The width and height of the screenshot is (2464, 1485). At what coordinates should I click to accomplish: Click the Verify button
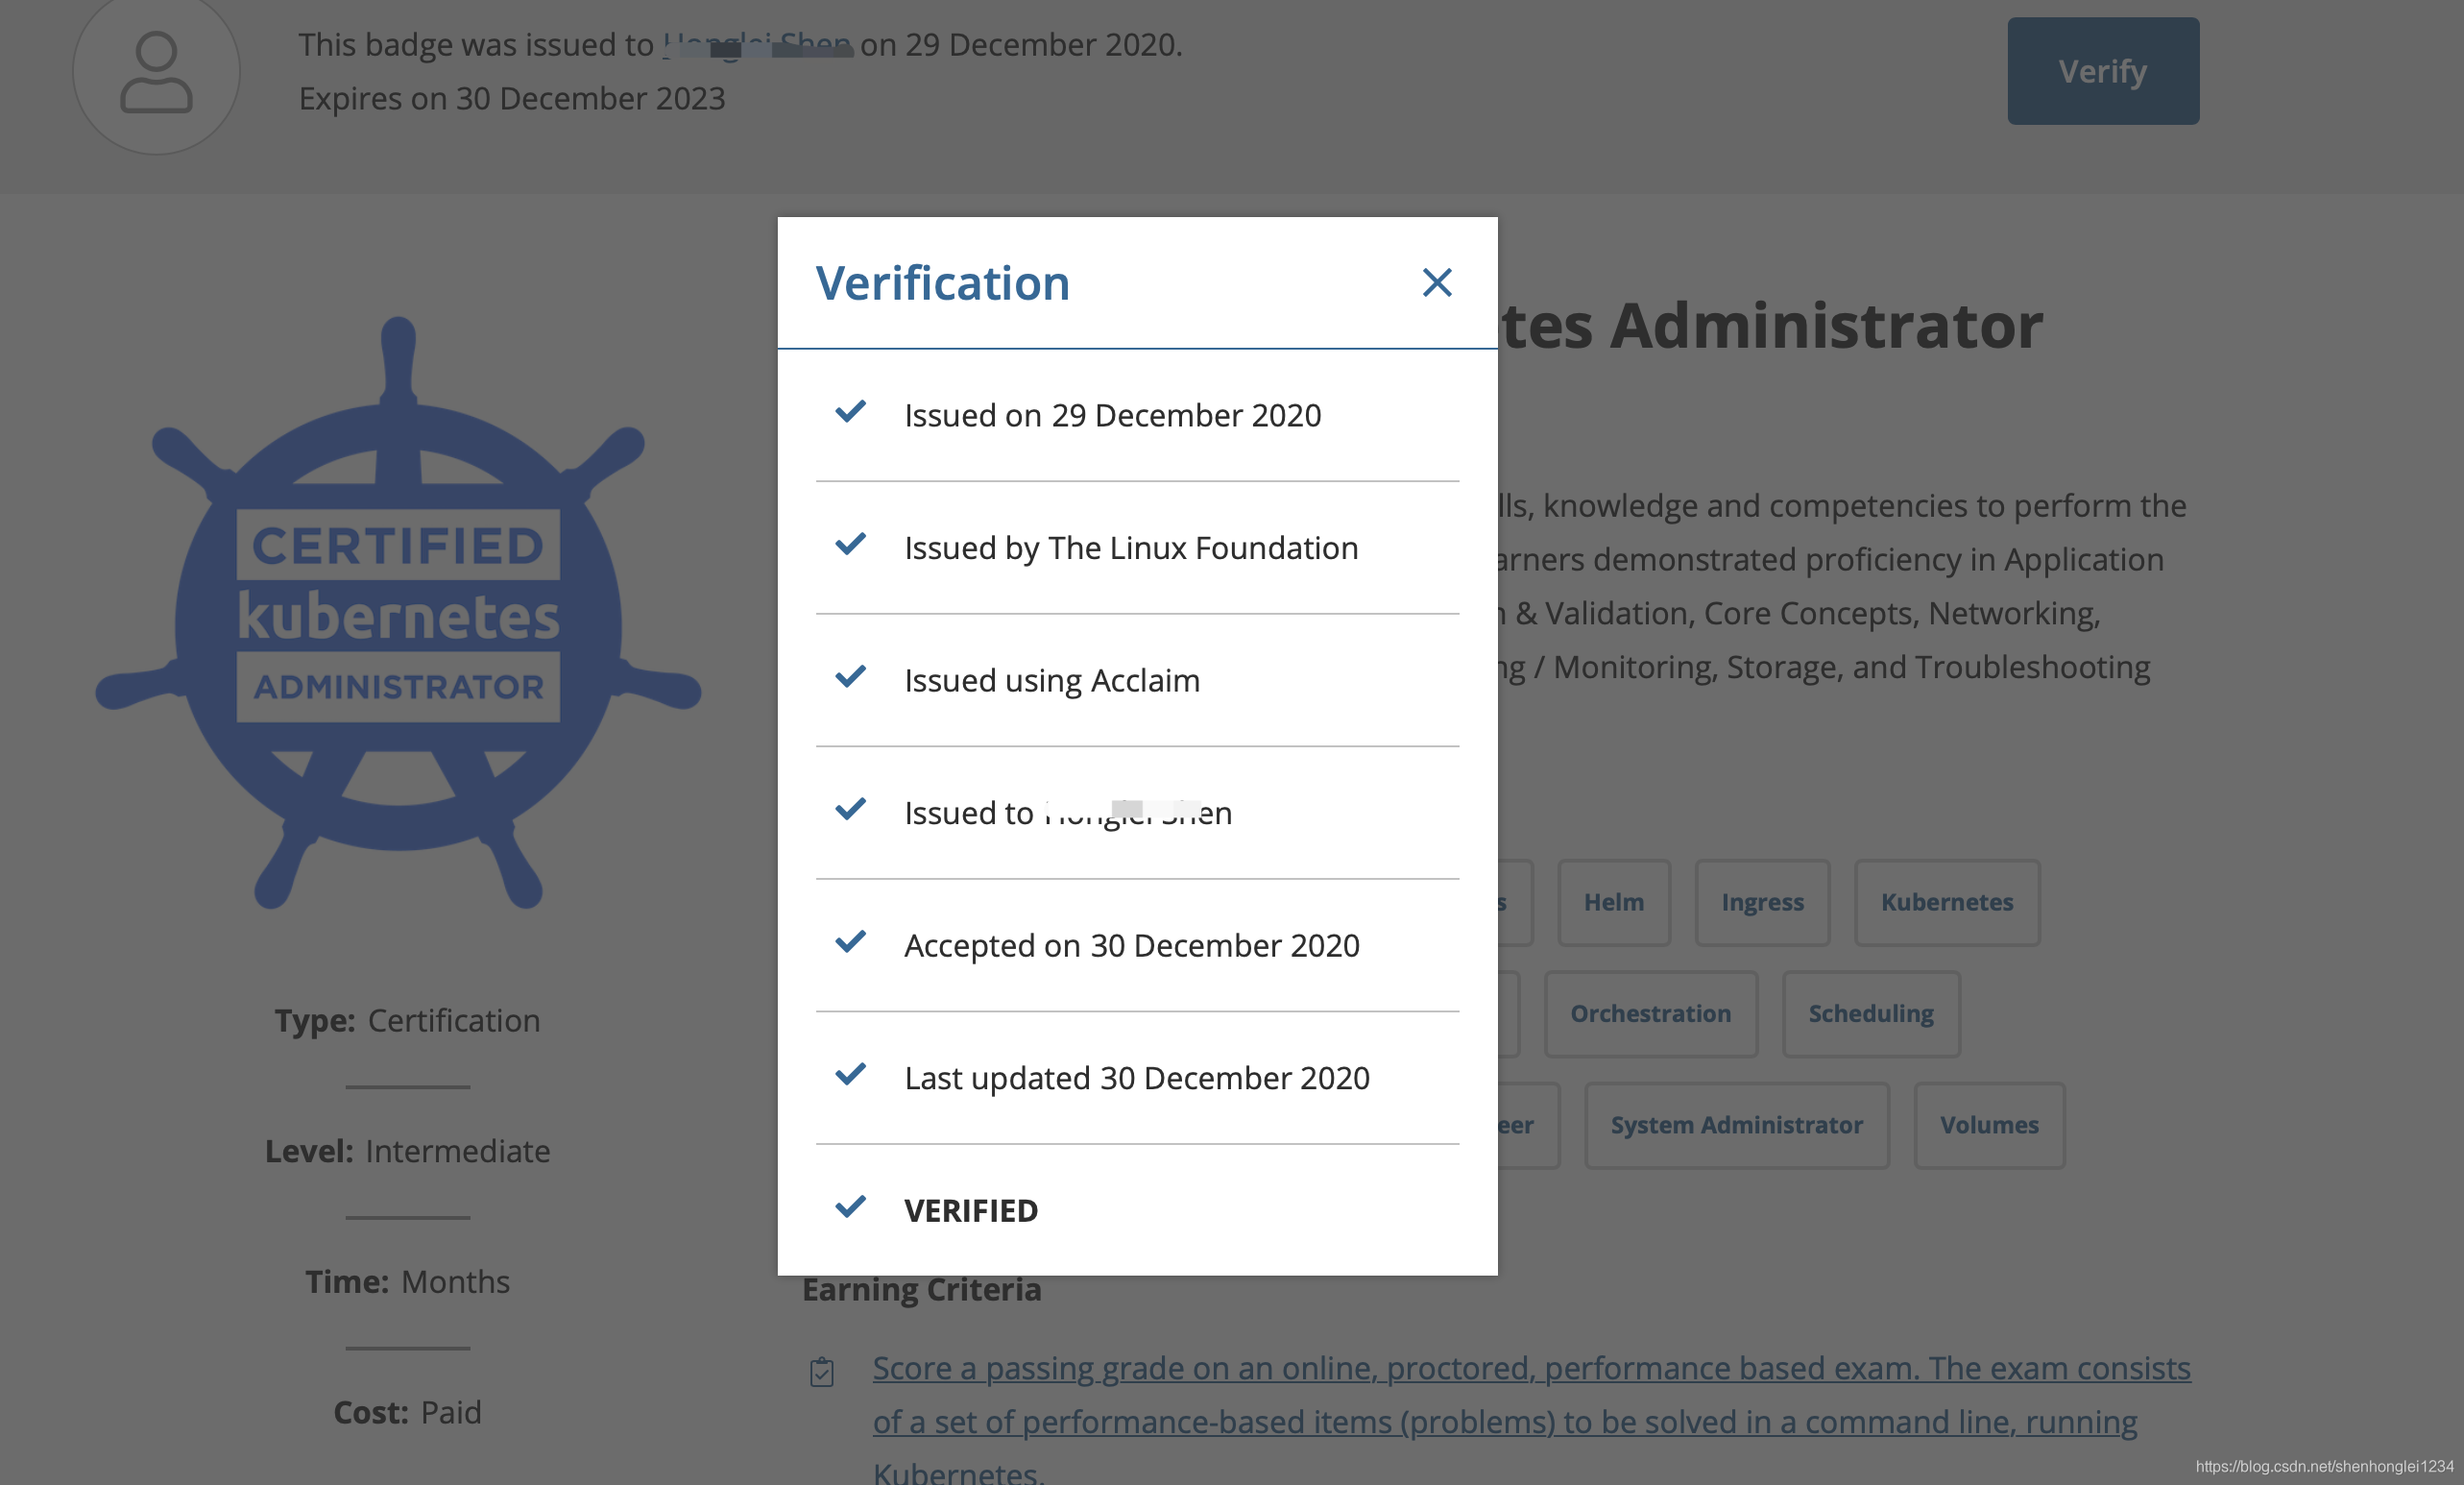click(x=2102, y=71)
